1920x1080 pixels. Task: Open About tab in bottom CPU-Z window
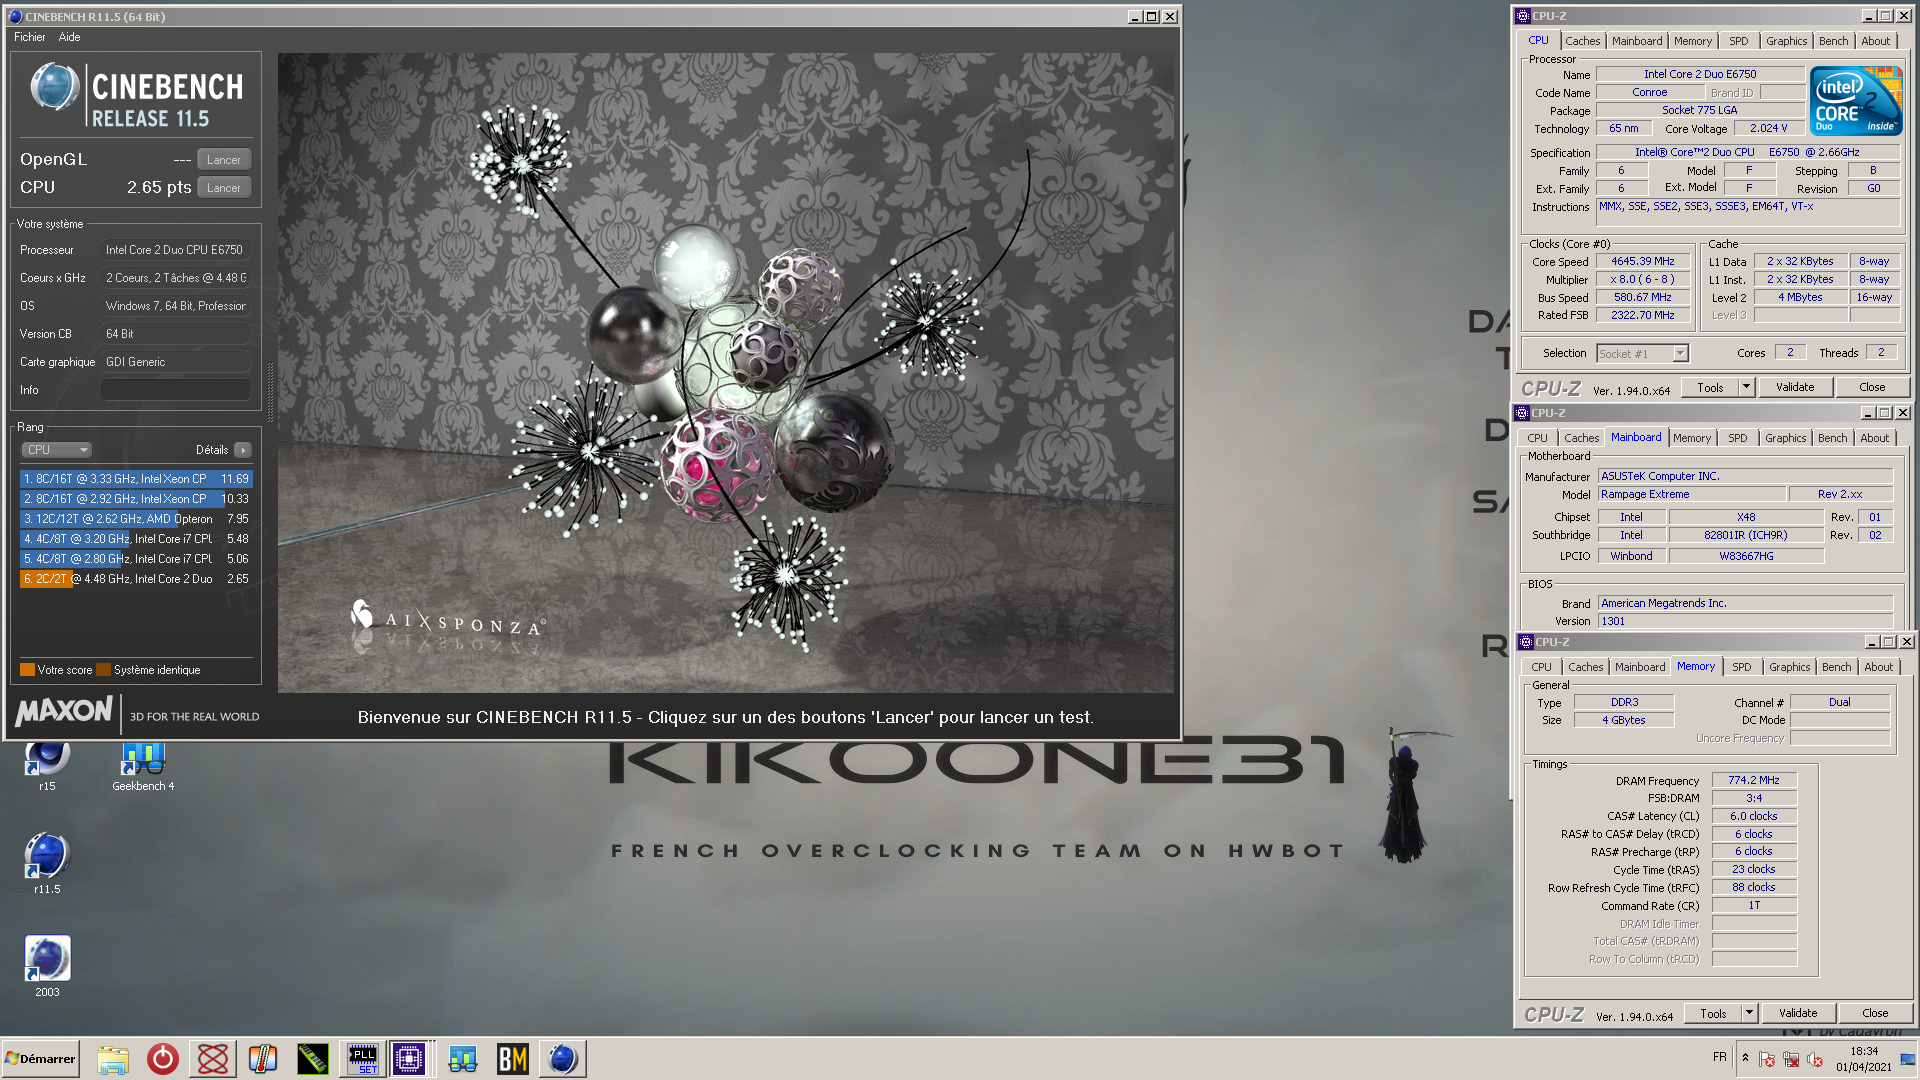(1878, 667)
